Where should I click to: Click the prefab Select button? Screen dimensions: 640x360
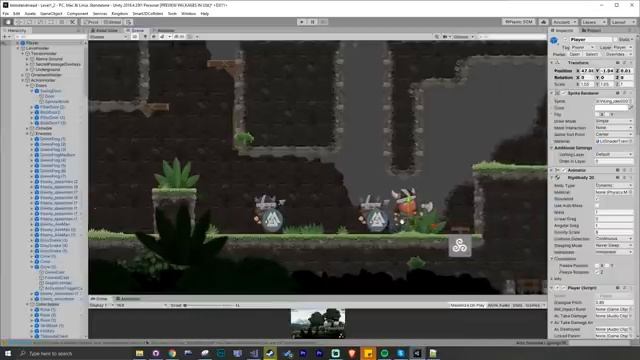pyautogui.click(x=591, y=54)
